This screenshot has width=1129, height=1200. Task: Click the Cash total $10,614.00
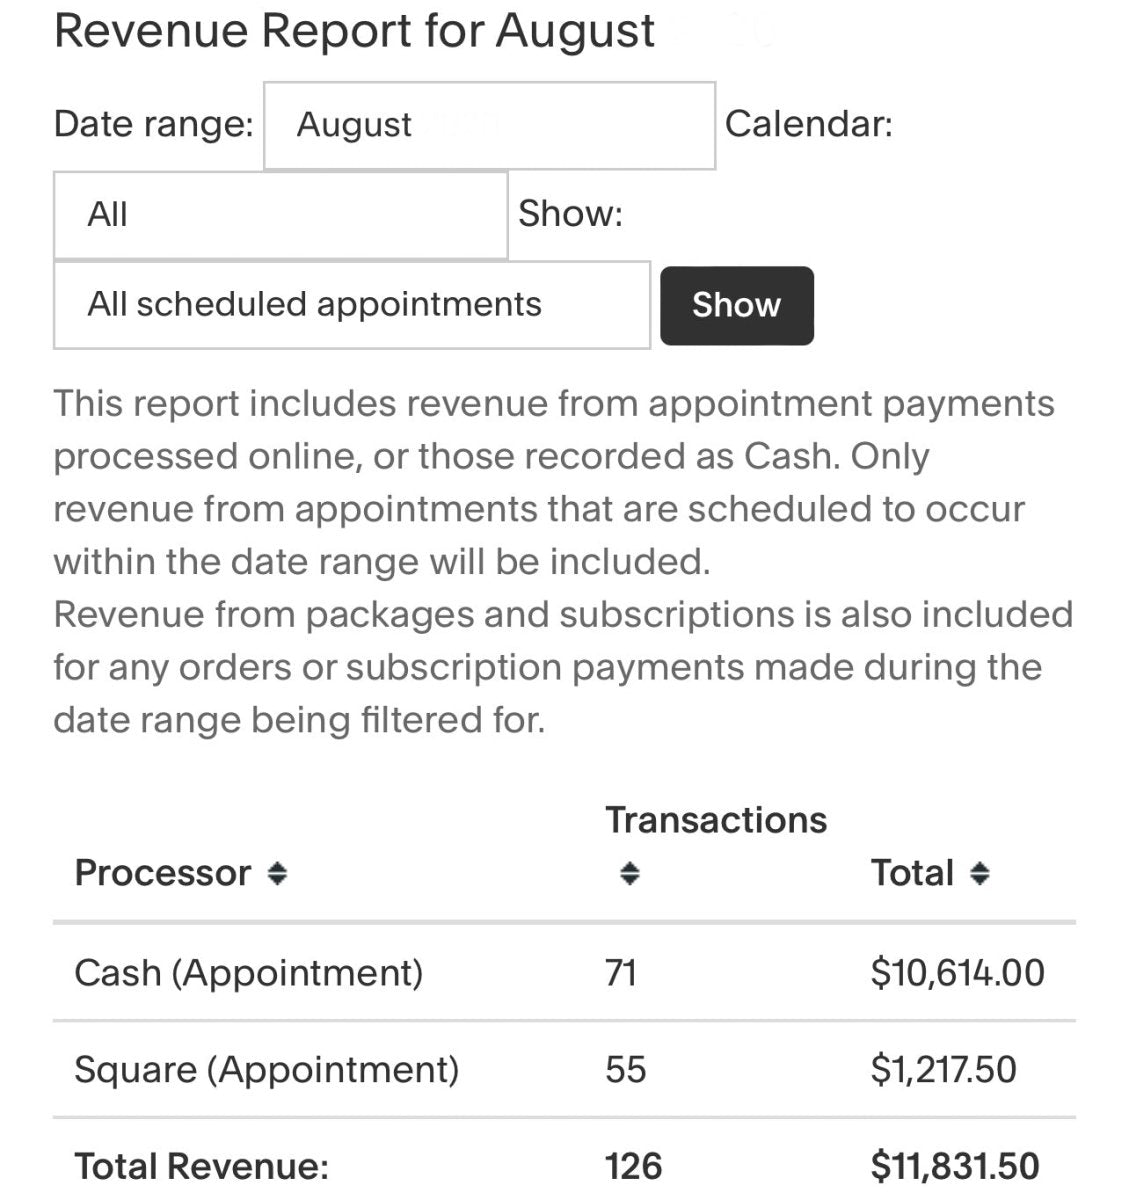957,972
